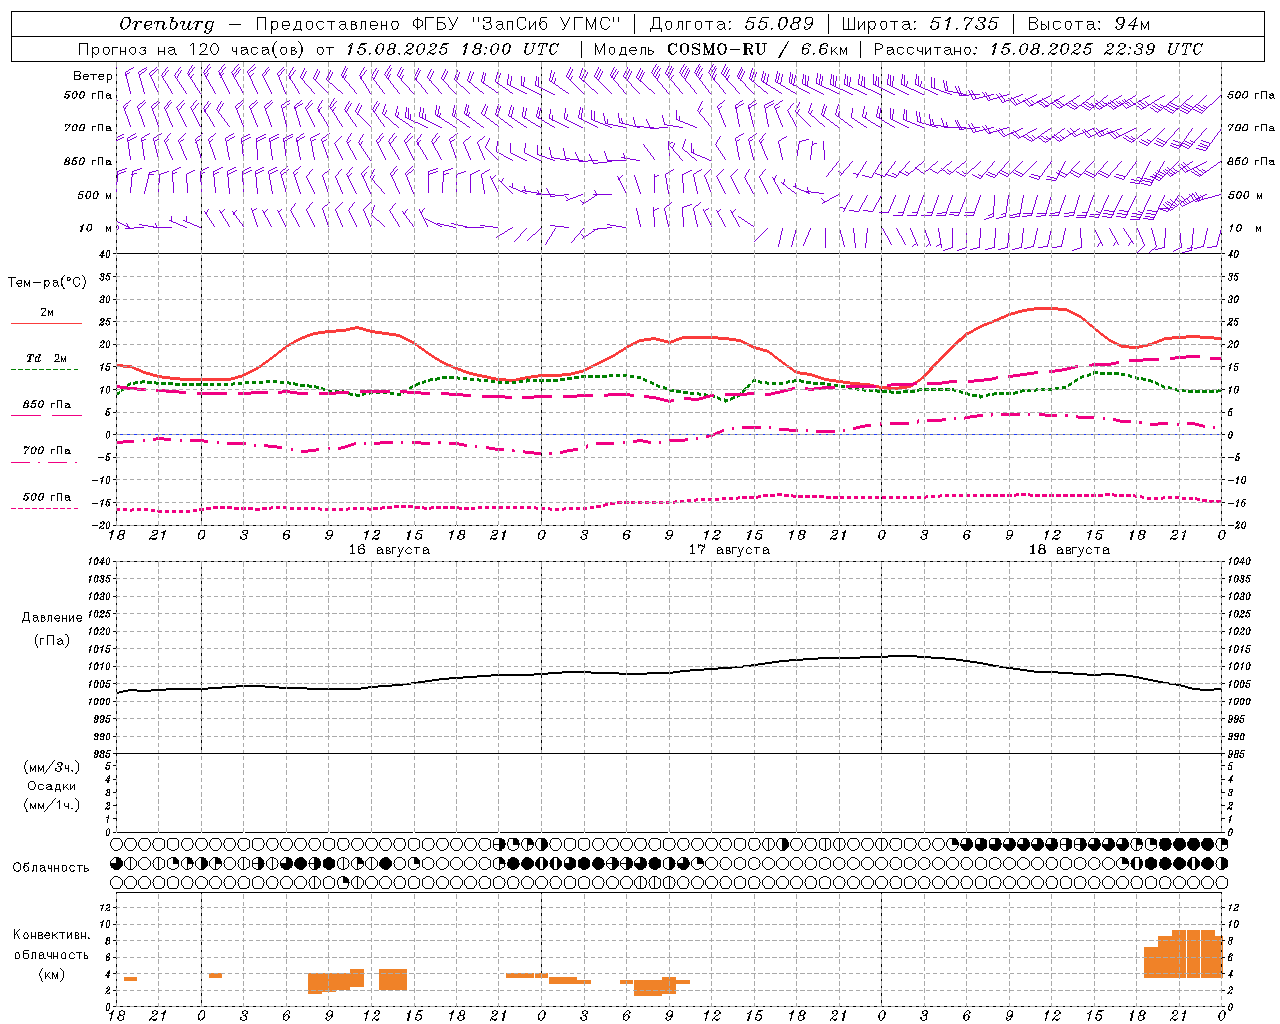1280x1024 pixels.
Task: Click the red '2м' legend line sample
Action: (46, 324)
